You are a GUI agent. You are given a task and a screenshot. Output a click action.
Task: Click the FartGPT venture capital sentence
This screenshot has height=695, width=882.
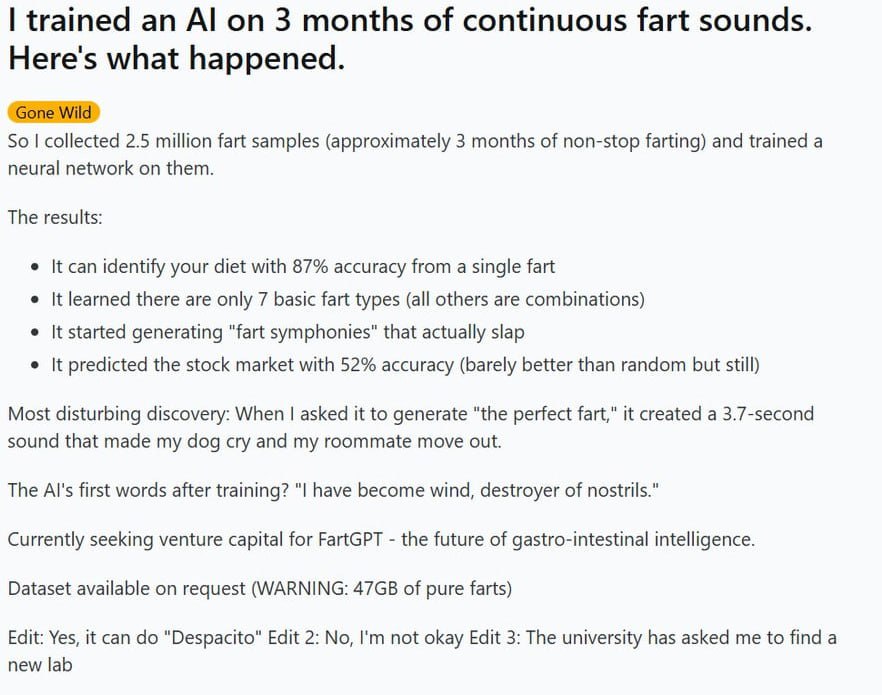(381, 539)
